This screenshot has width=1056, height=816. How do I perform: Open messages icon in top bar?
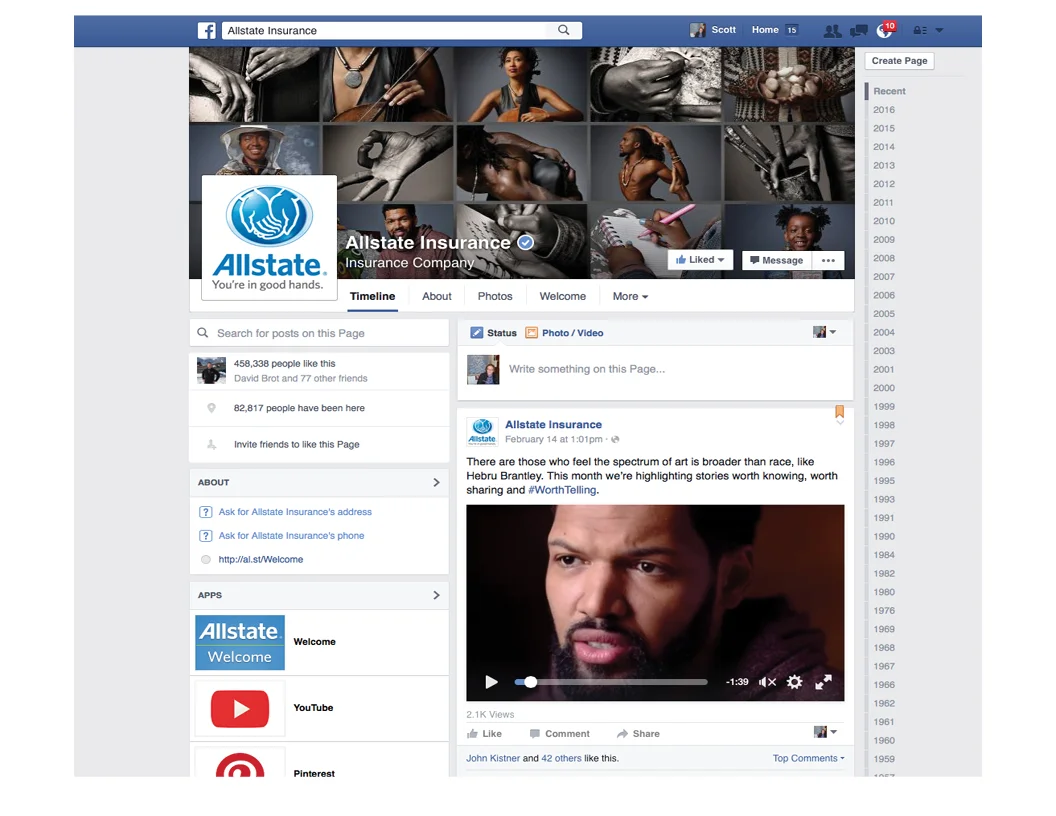859,30
